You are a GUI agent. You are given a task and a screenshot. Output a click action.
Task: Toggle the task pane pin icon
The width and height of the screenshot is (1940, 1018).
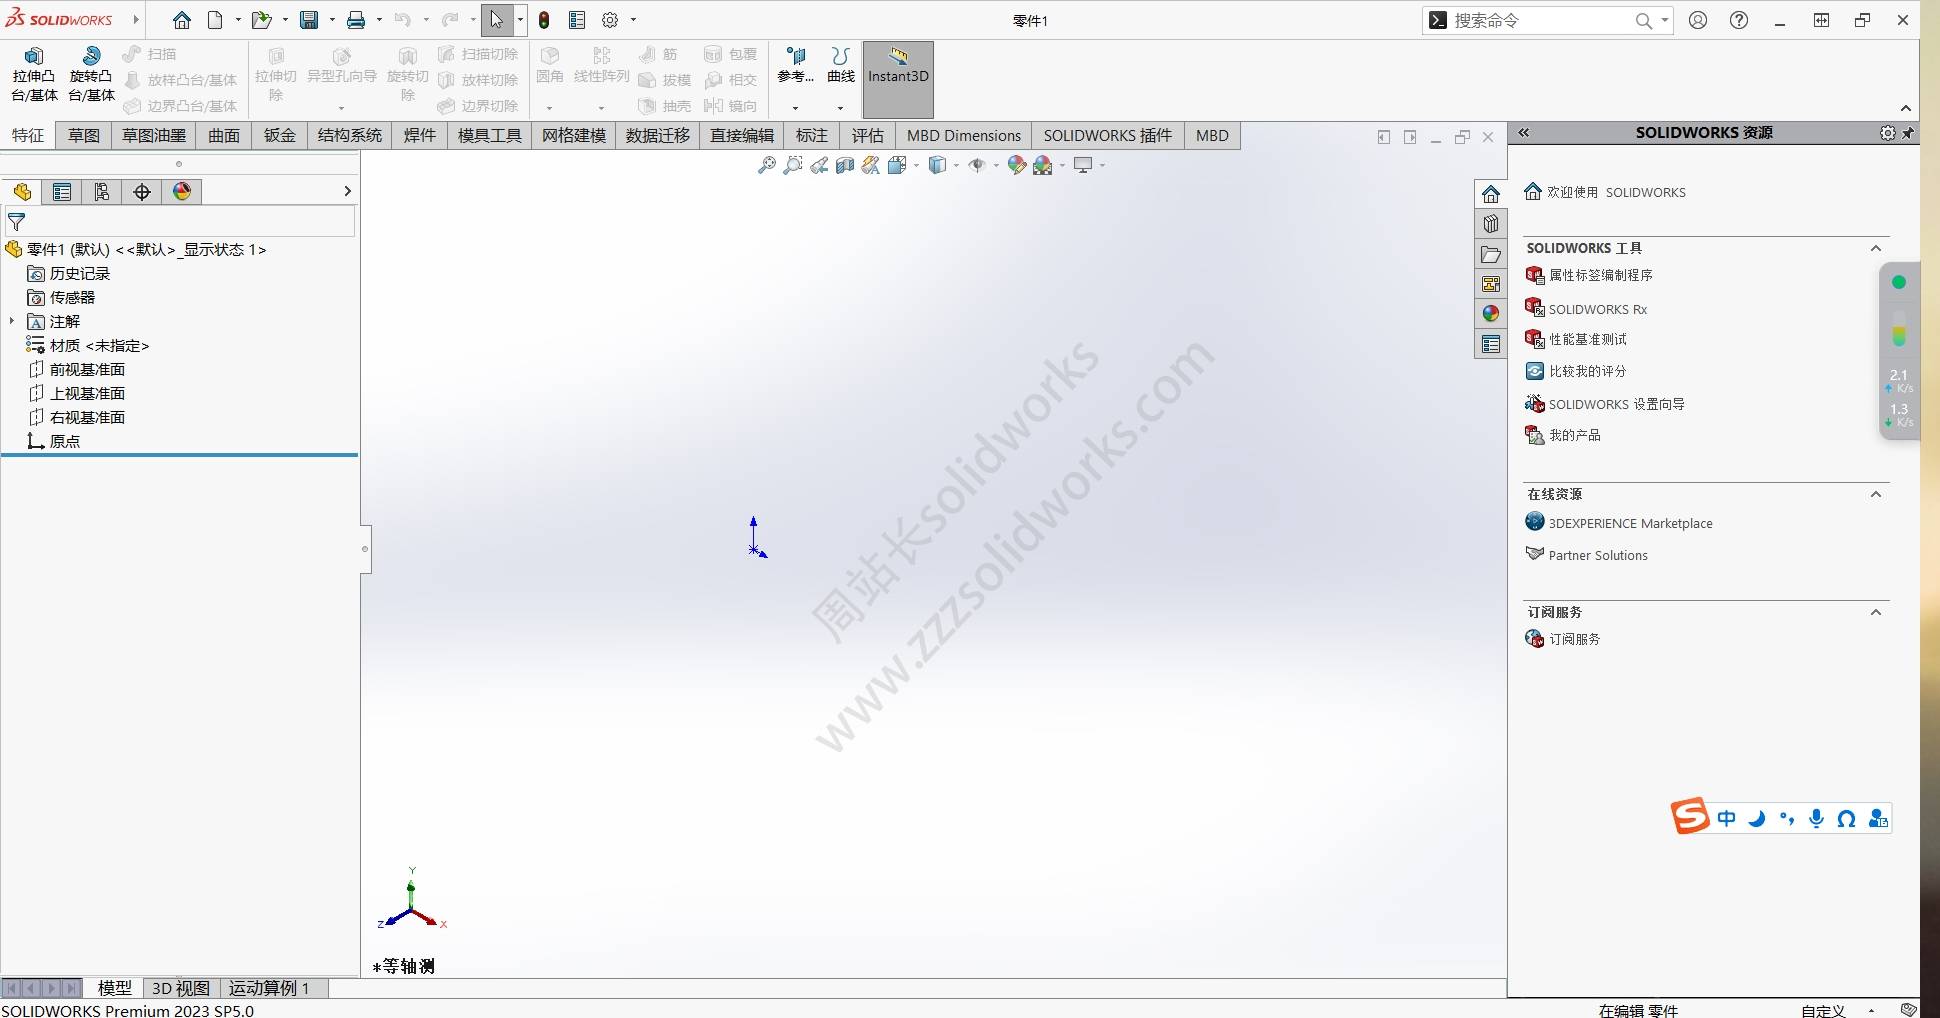(x=1909, y=133)
